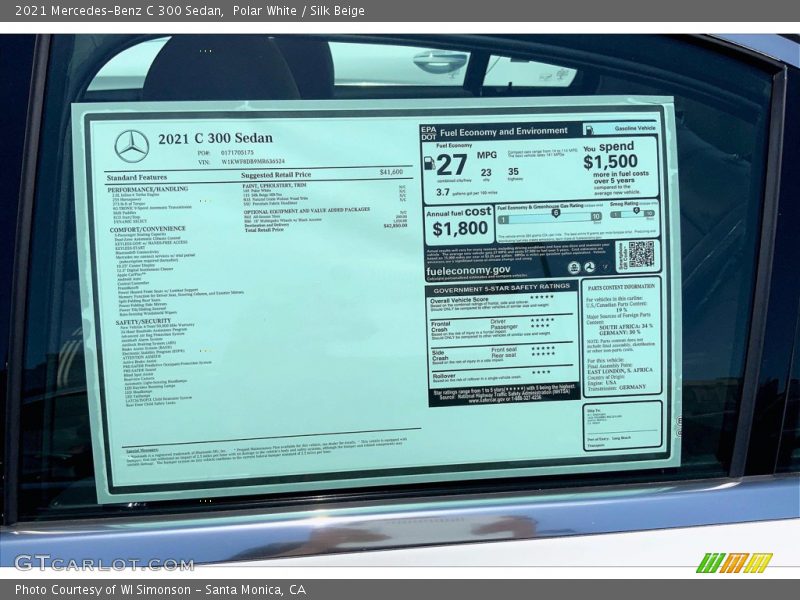Select the Fuel Economy and Environment header

click(503, 131)
